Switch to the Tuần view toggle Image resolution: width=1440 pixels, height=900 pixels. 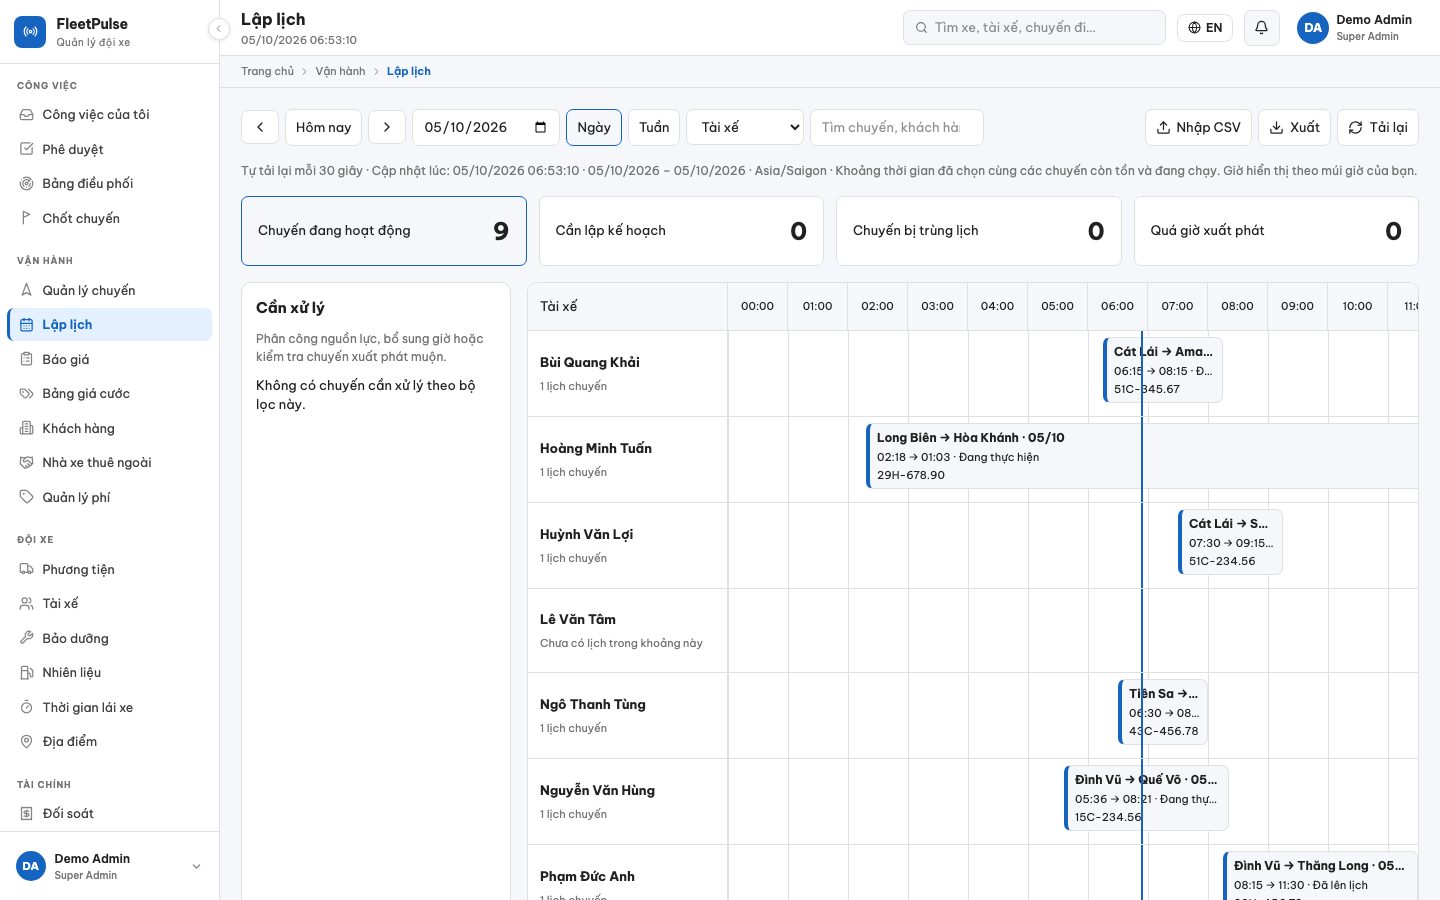point(654,127)
